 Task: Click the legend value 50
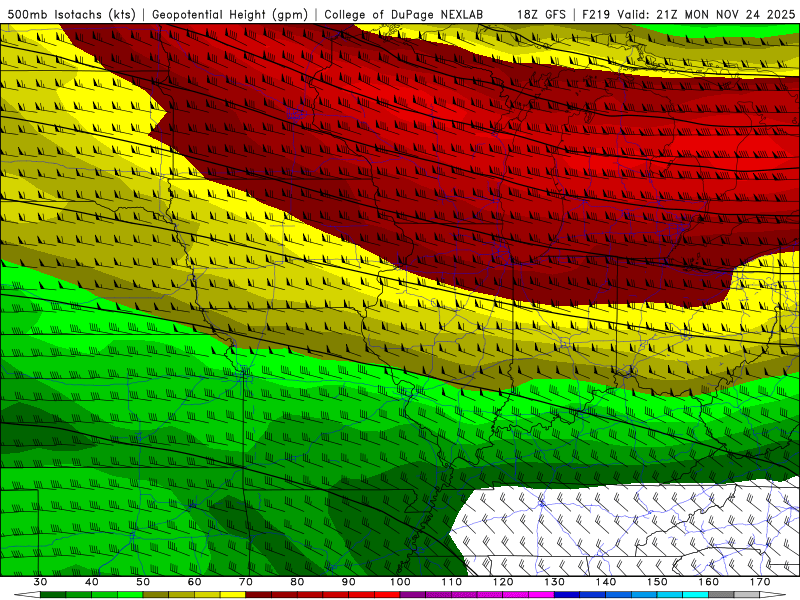point(143,582)
